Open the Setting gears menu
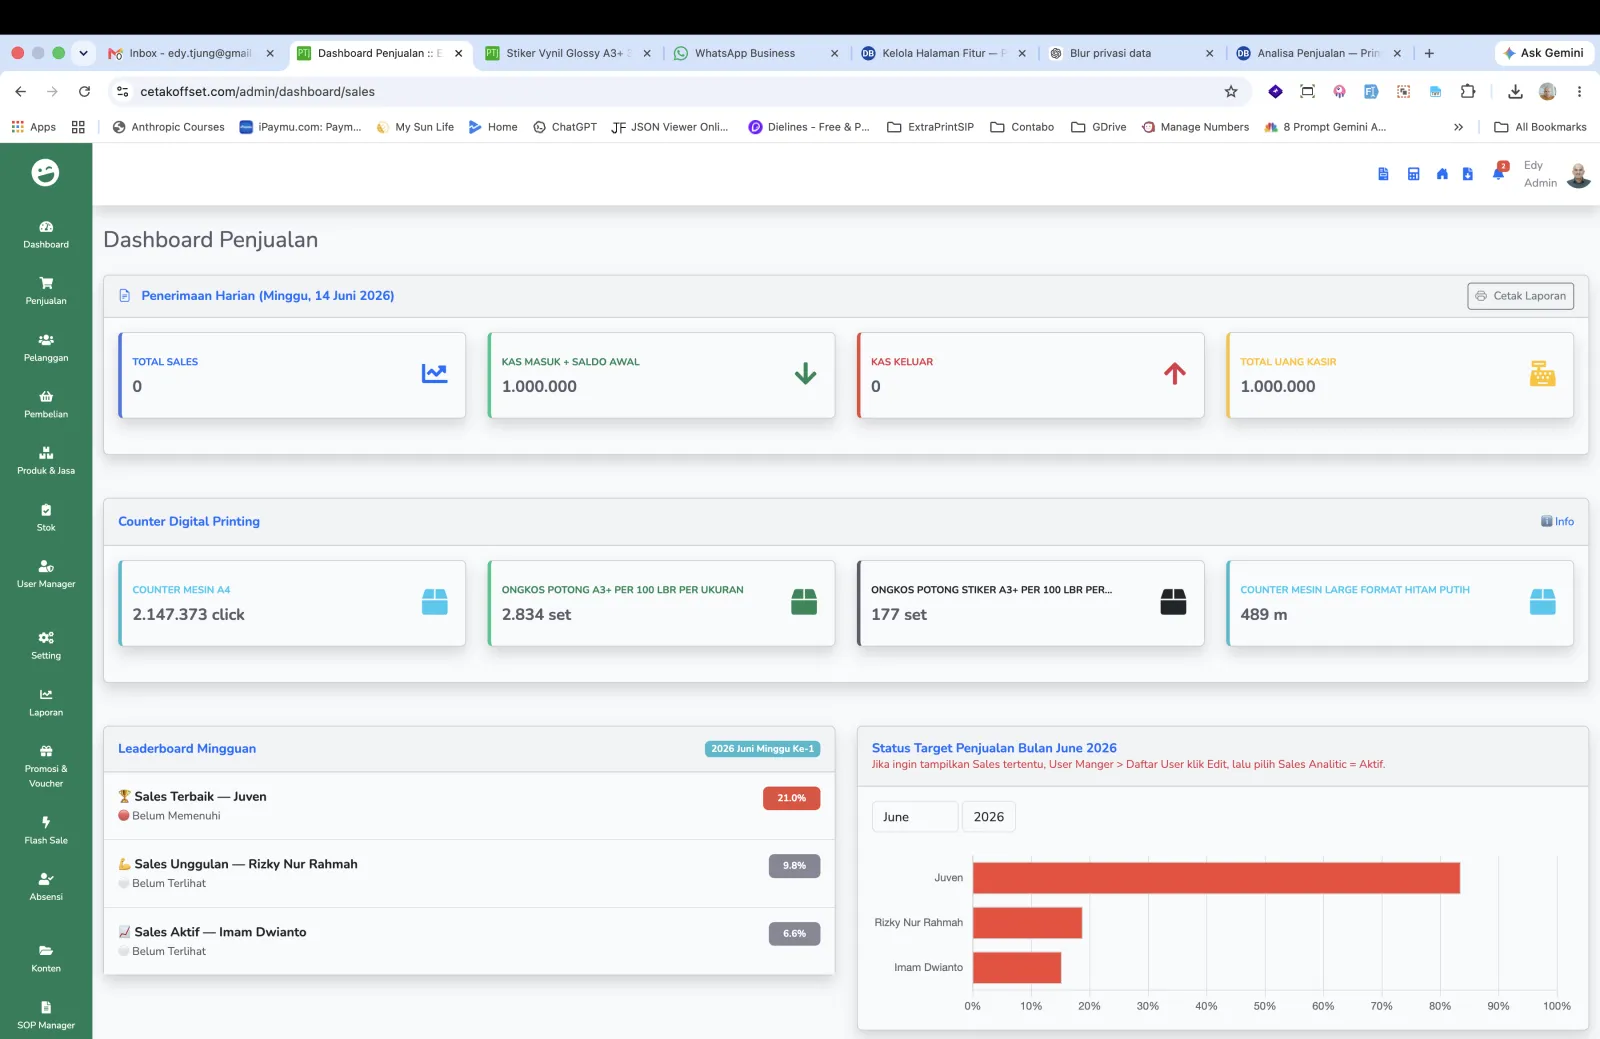Image resolution: width=1600 pixels, height=1039 pixels. click(x=46, y=646)
